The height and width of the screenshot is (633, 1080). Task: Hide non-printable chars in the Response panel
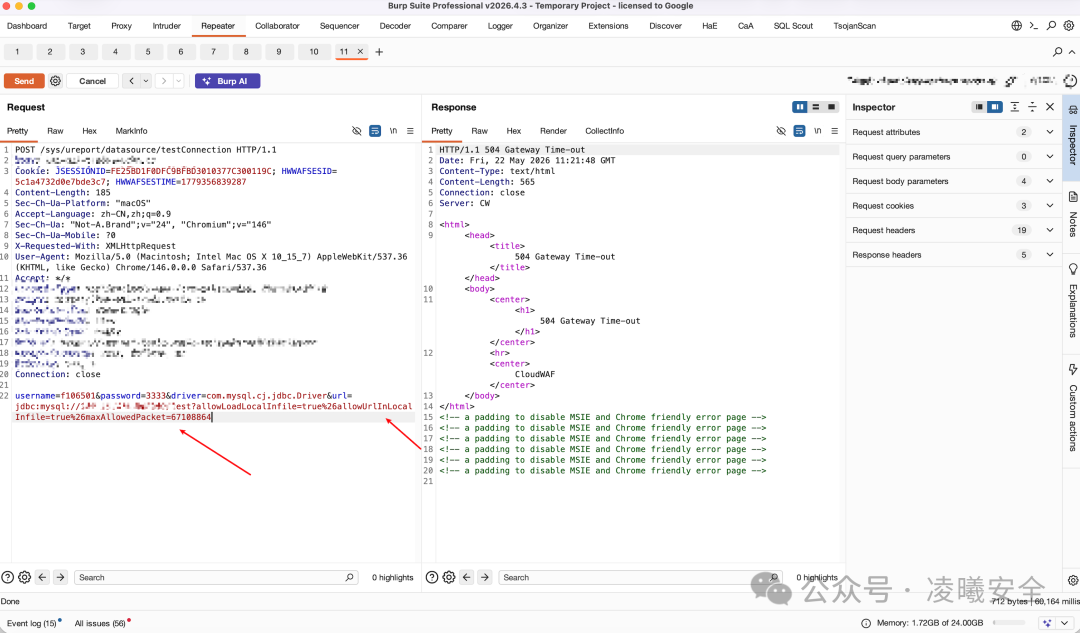click(781, 131)
